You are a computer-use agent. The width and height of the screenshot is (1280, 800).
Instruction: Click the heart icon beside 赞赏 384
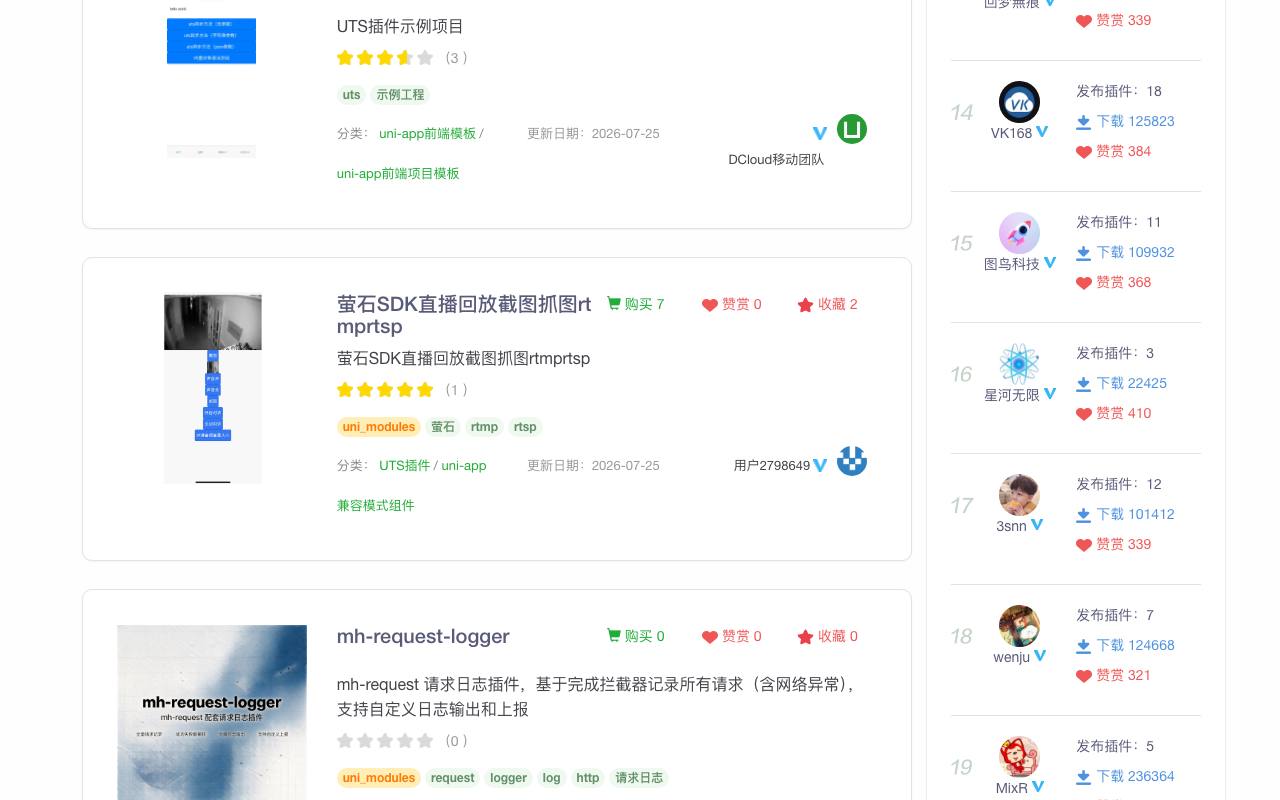click(1083, 152)
